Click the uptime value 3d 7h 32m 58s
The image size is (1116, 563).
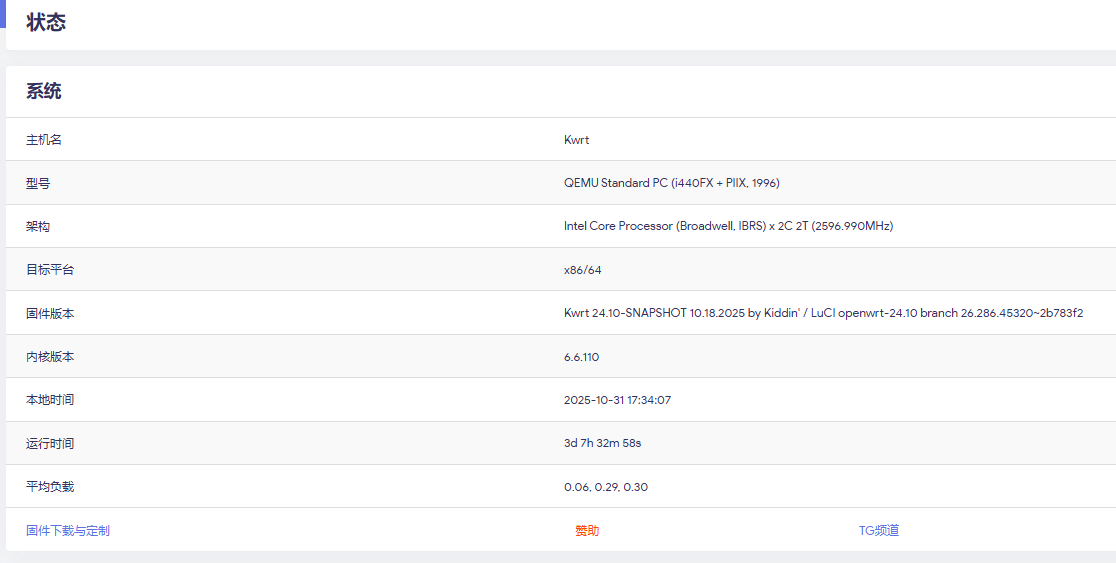click(602, 443)
